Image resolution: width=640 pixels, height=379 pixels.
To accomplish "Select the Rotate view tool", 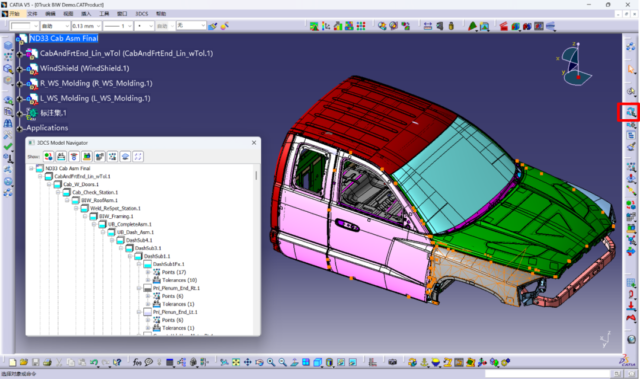I will (259, 362).
